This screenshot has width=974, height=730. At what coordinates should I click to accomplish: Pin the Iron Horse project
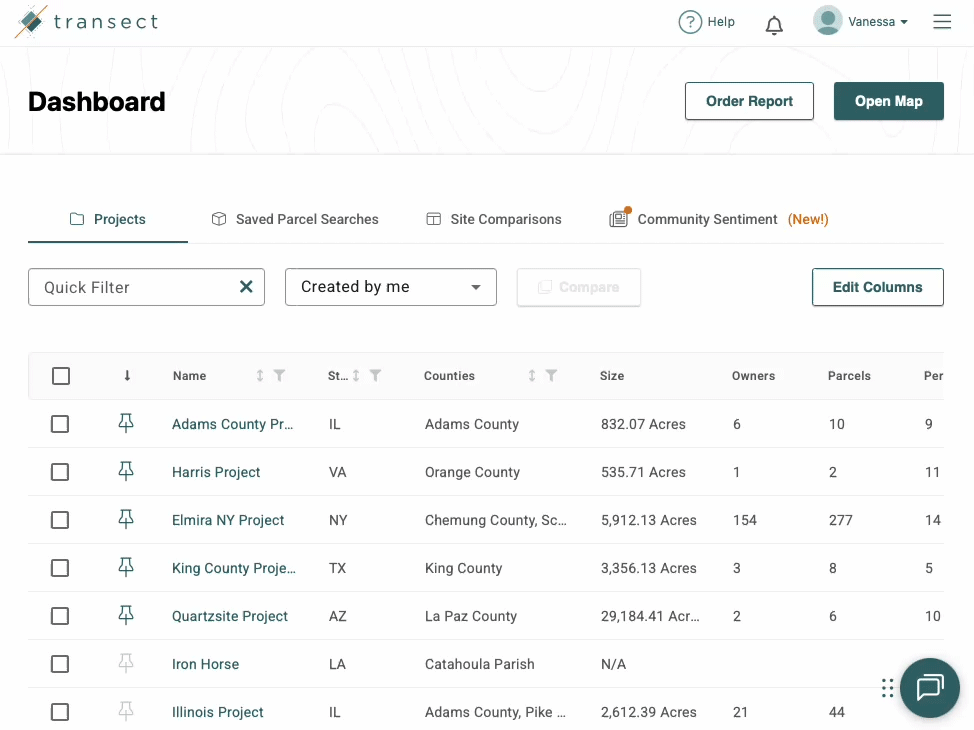(126, 664)
